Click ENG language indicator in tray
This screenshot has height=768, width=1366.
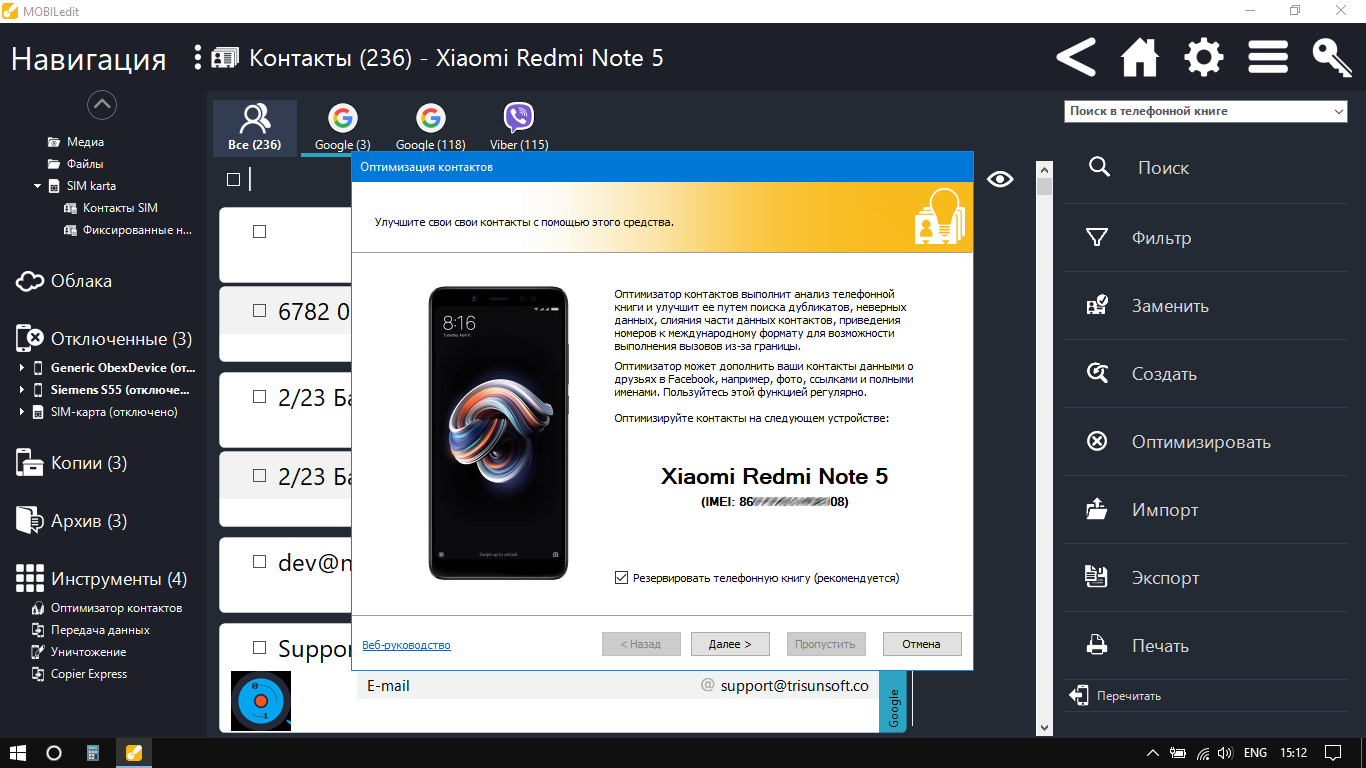[x=1256, y=752]
